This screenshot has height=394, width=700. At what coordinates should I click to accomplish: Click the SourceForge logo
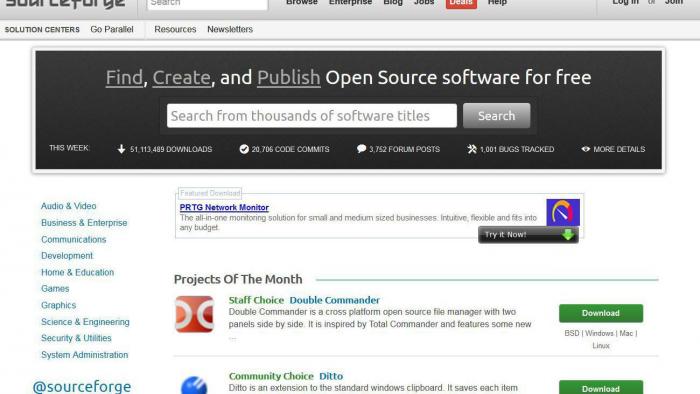pyautogui.click(x=66, y=4)
